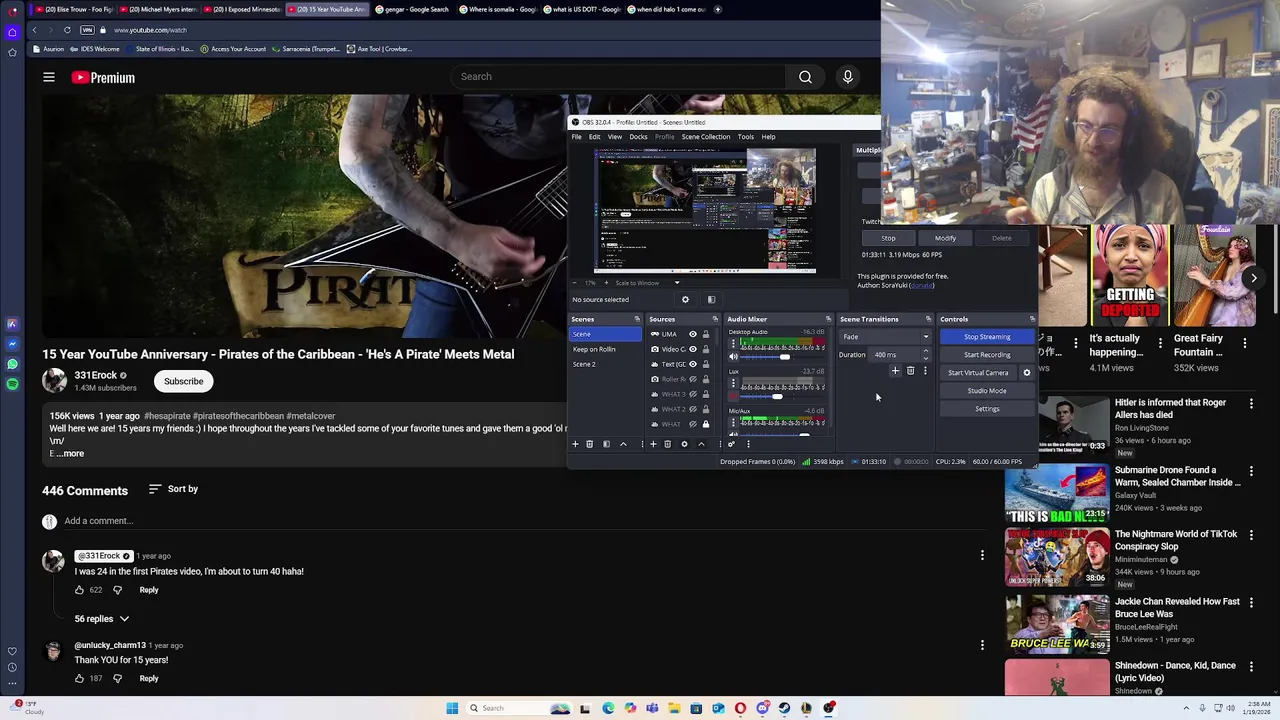Adjust Lux volume slider in mixer

click(x=778, y=396)
